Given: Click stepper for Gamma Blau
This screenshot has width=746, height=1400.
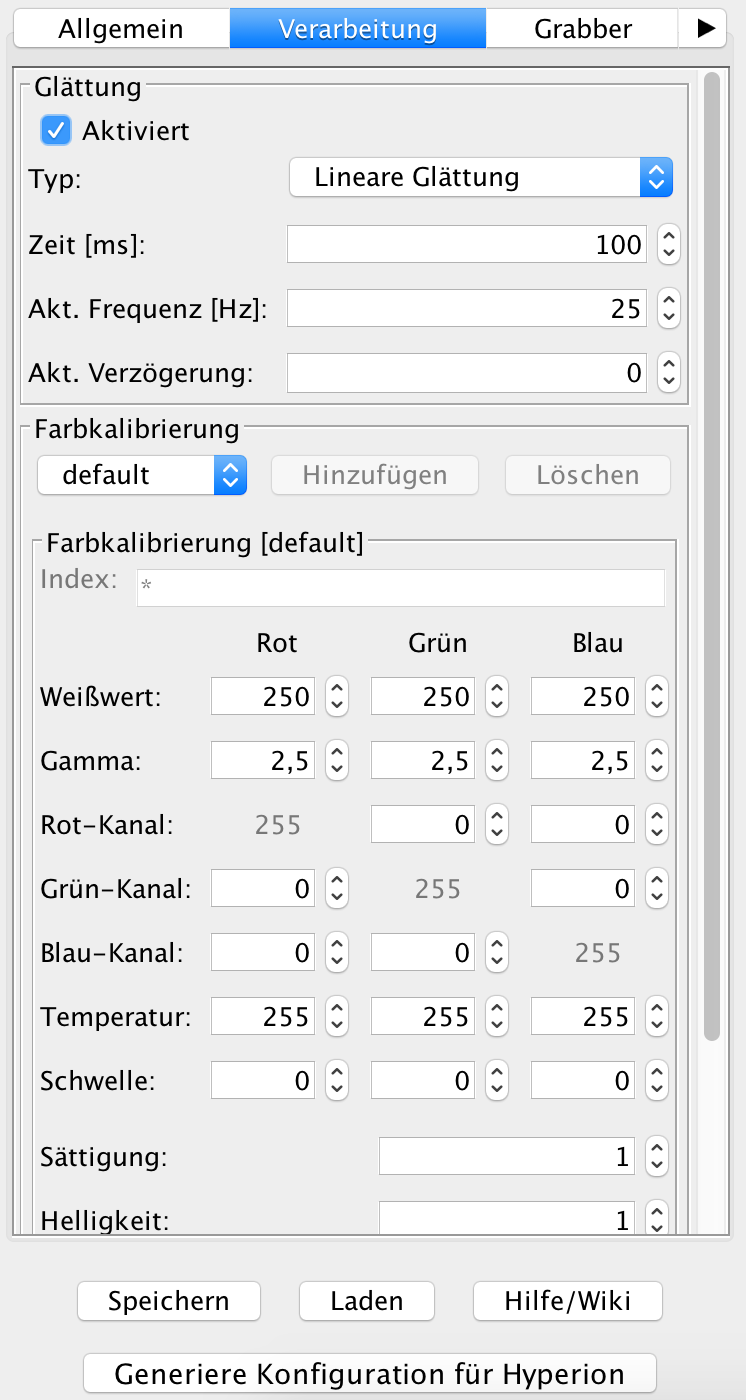Looking at the screenshot, I should tap(656, 761).
